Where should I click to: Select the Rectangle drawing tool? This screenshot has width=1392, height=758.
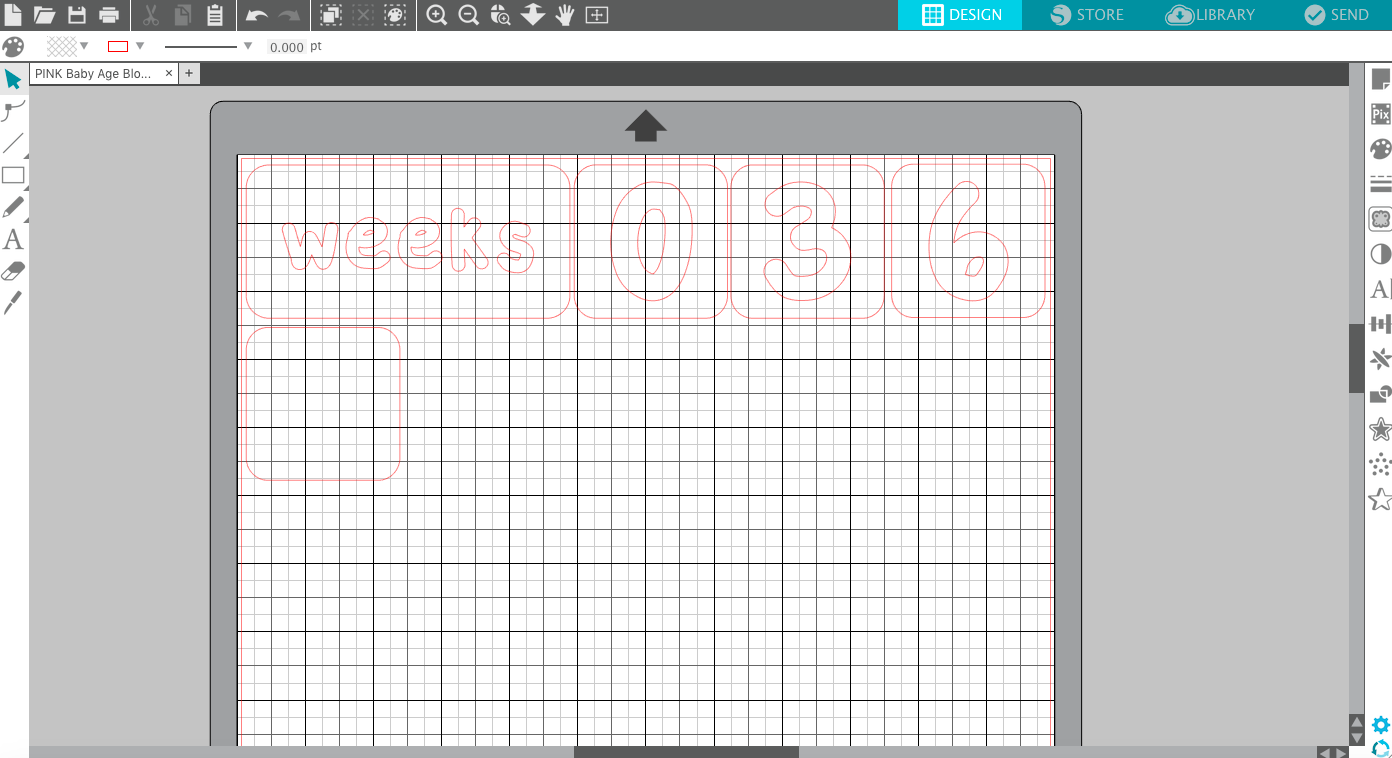(13, 175)
